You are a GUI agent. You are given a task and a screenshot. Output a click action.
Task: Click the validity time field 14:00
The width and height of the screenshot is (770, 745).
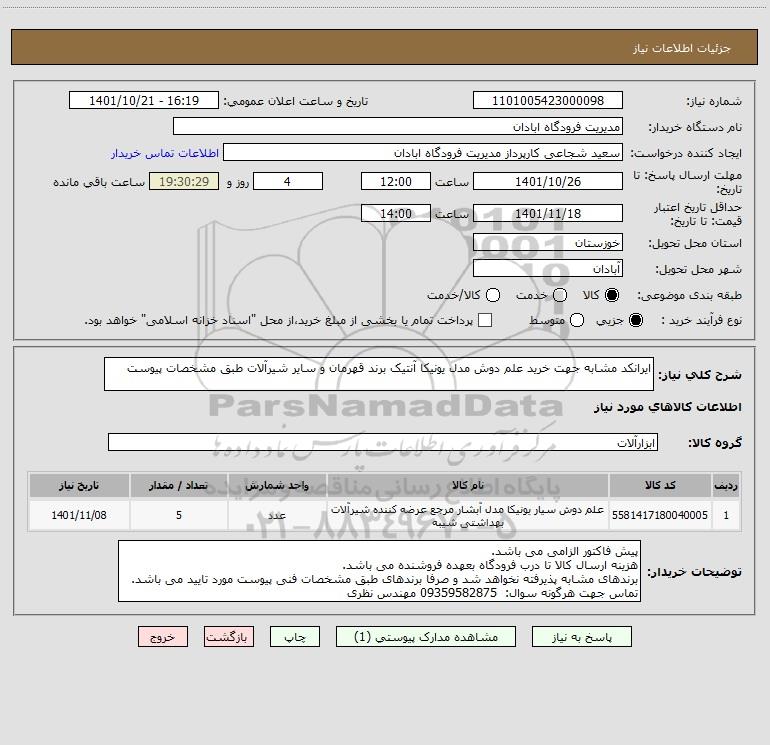pyautogui.click(x=396, y=213)
